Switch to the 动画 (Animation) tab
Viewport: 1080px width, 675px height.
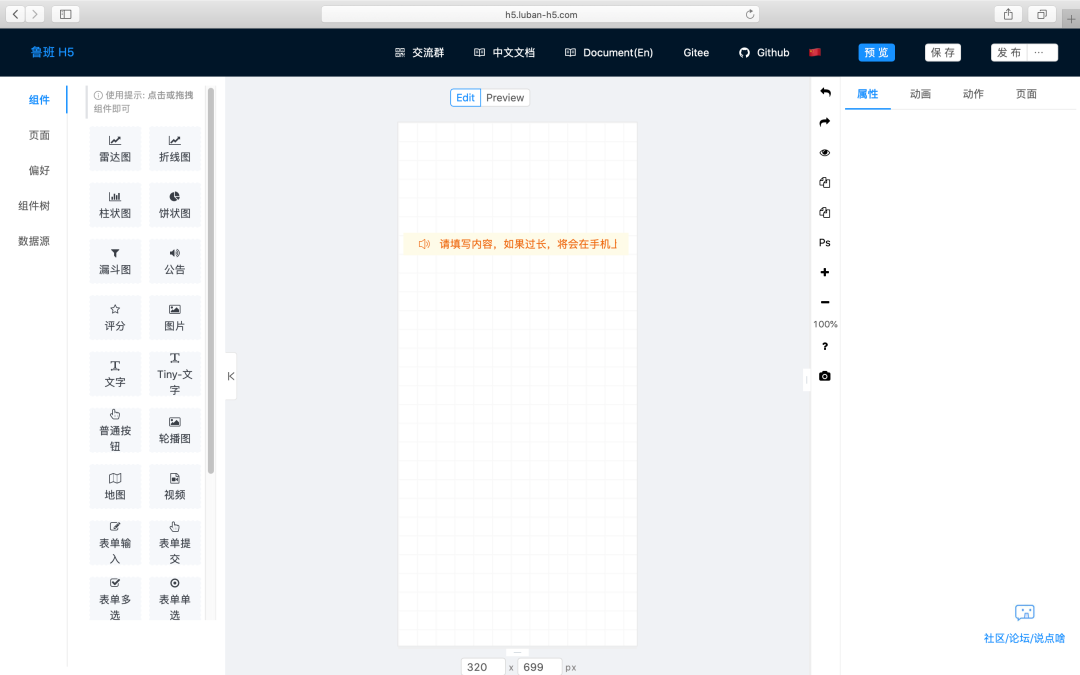(x=920, y=93)
